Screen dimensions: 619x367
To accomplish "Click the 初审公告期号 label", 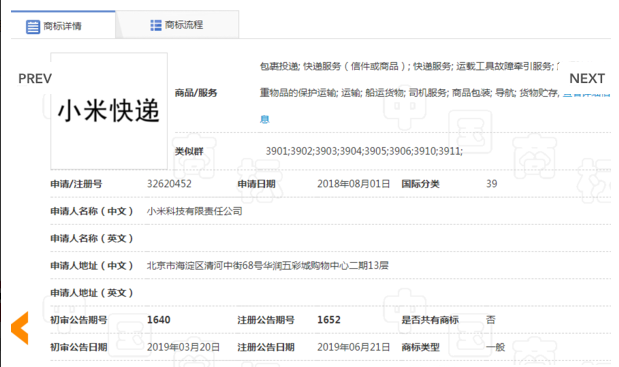I will click(79, 320).
